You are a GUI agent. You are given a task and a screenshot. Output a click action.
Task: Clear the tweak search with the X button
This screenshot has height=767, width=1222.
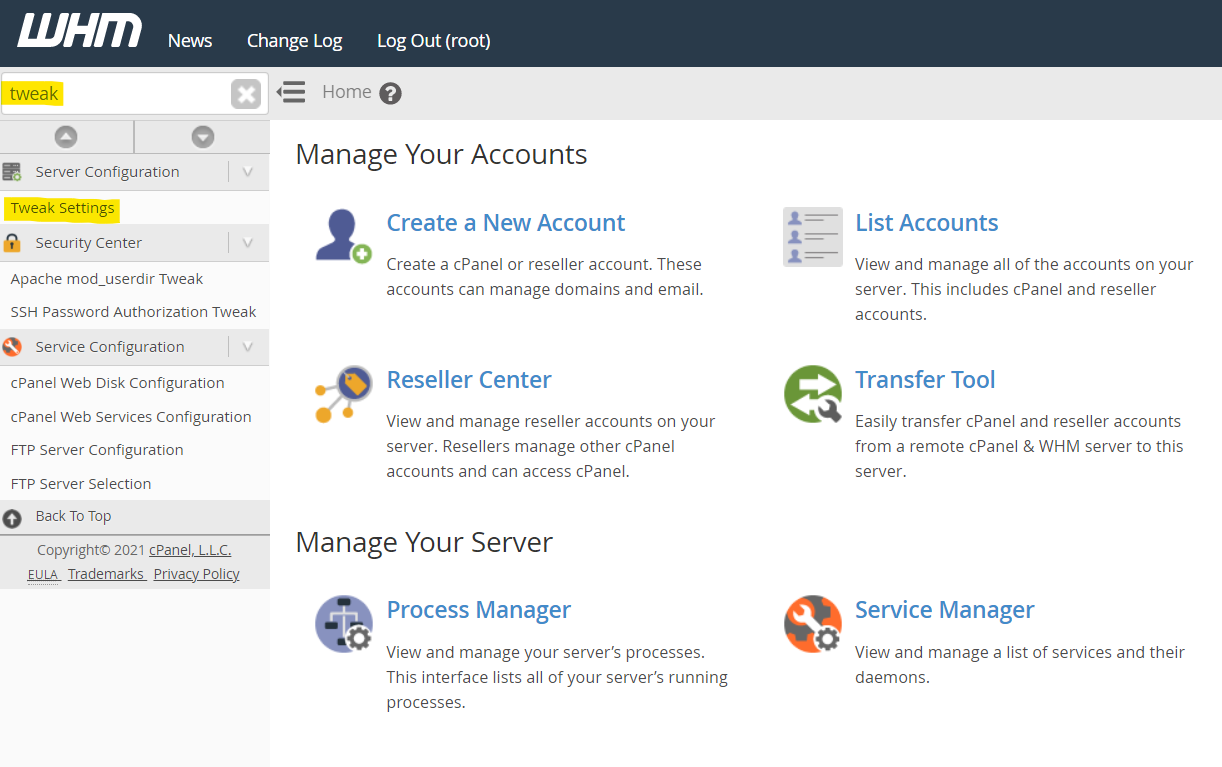pyautogui.click(x=246, y=94)
